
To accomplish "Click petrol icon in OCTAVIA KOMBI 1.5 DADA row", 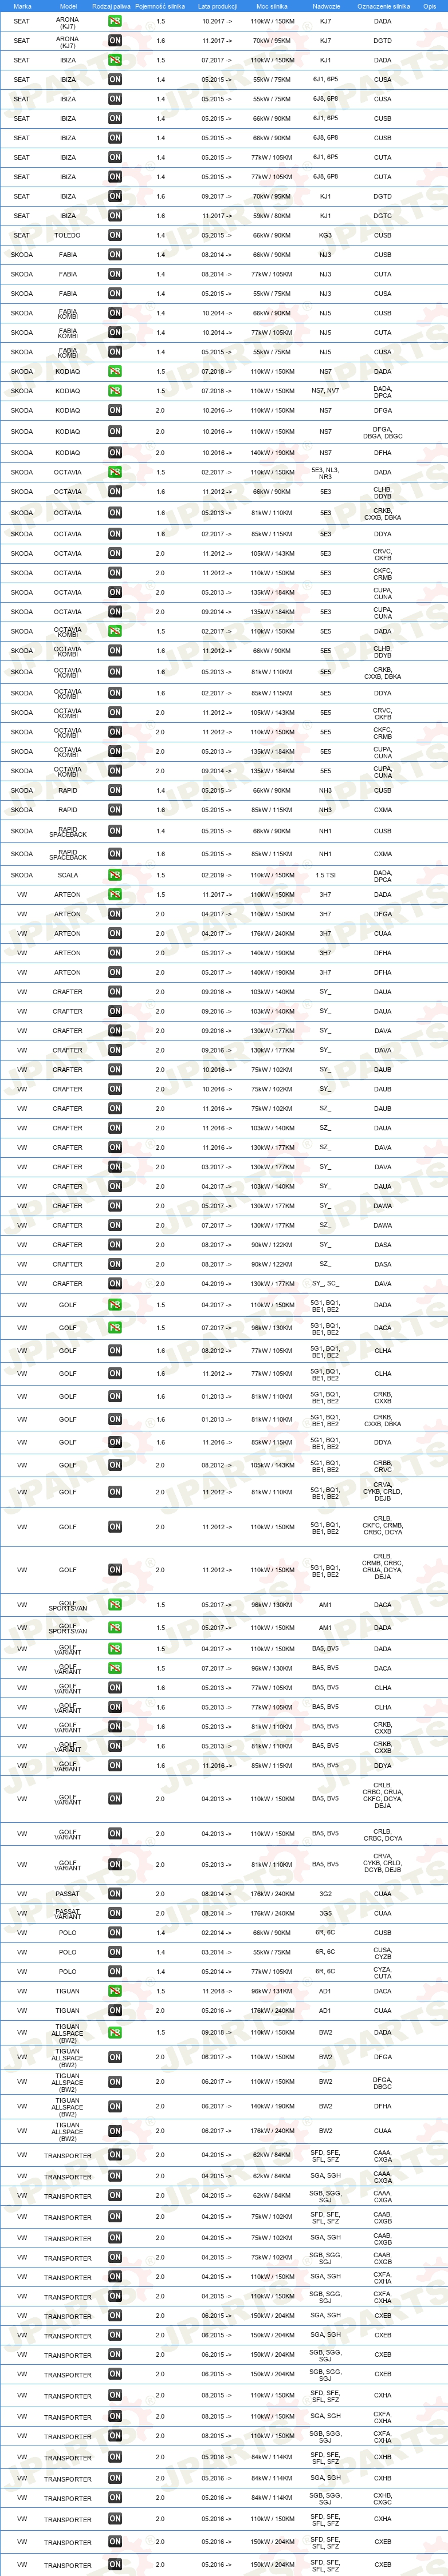I will tap(115, 631).
